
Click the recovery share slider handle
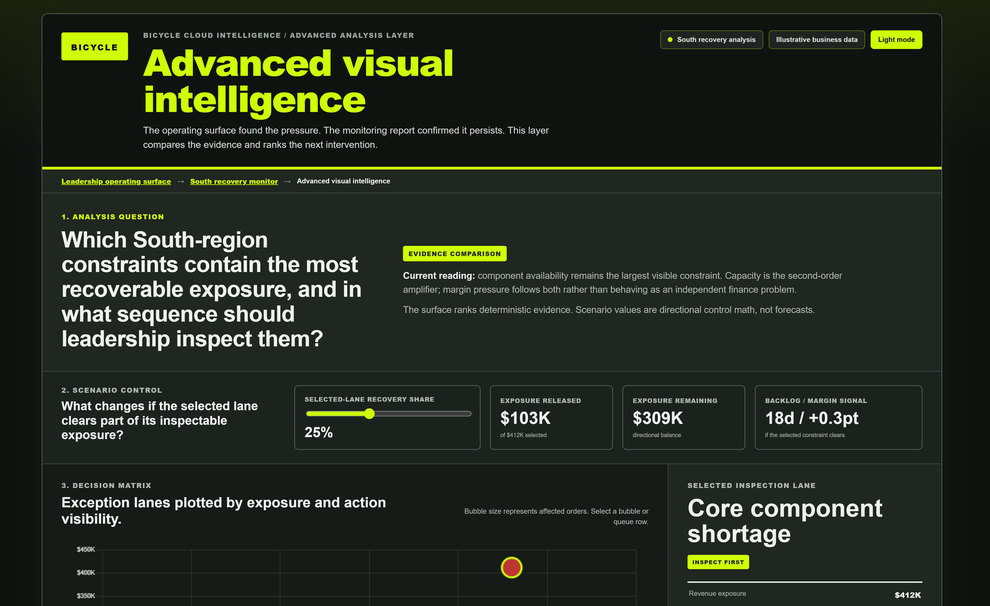tap(369, 413)
